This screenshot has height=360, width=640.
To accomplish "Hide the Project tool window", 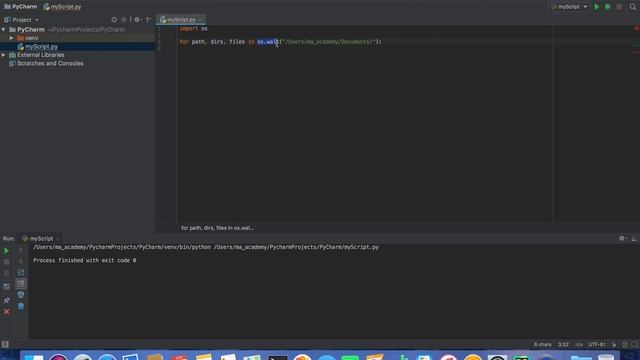I will coord(149,20).
